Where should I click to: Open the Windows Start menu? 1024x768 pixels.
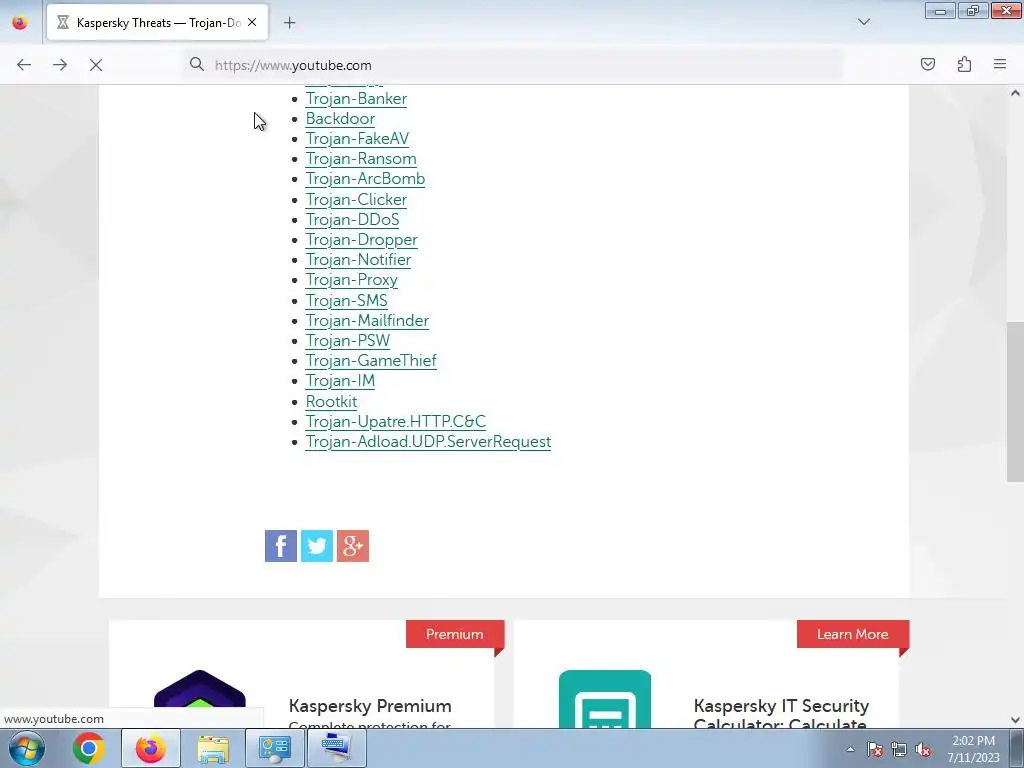coord(27,748)
